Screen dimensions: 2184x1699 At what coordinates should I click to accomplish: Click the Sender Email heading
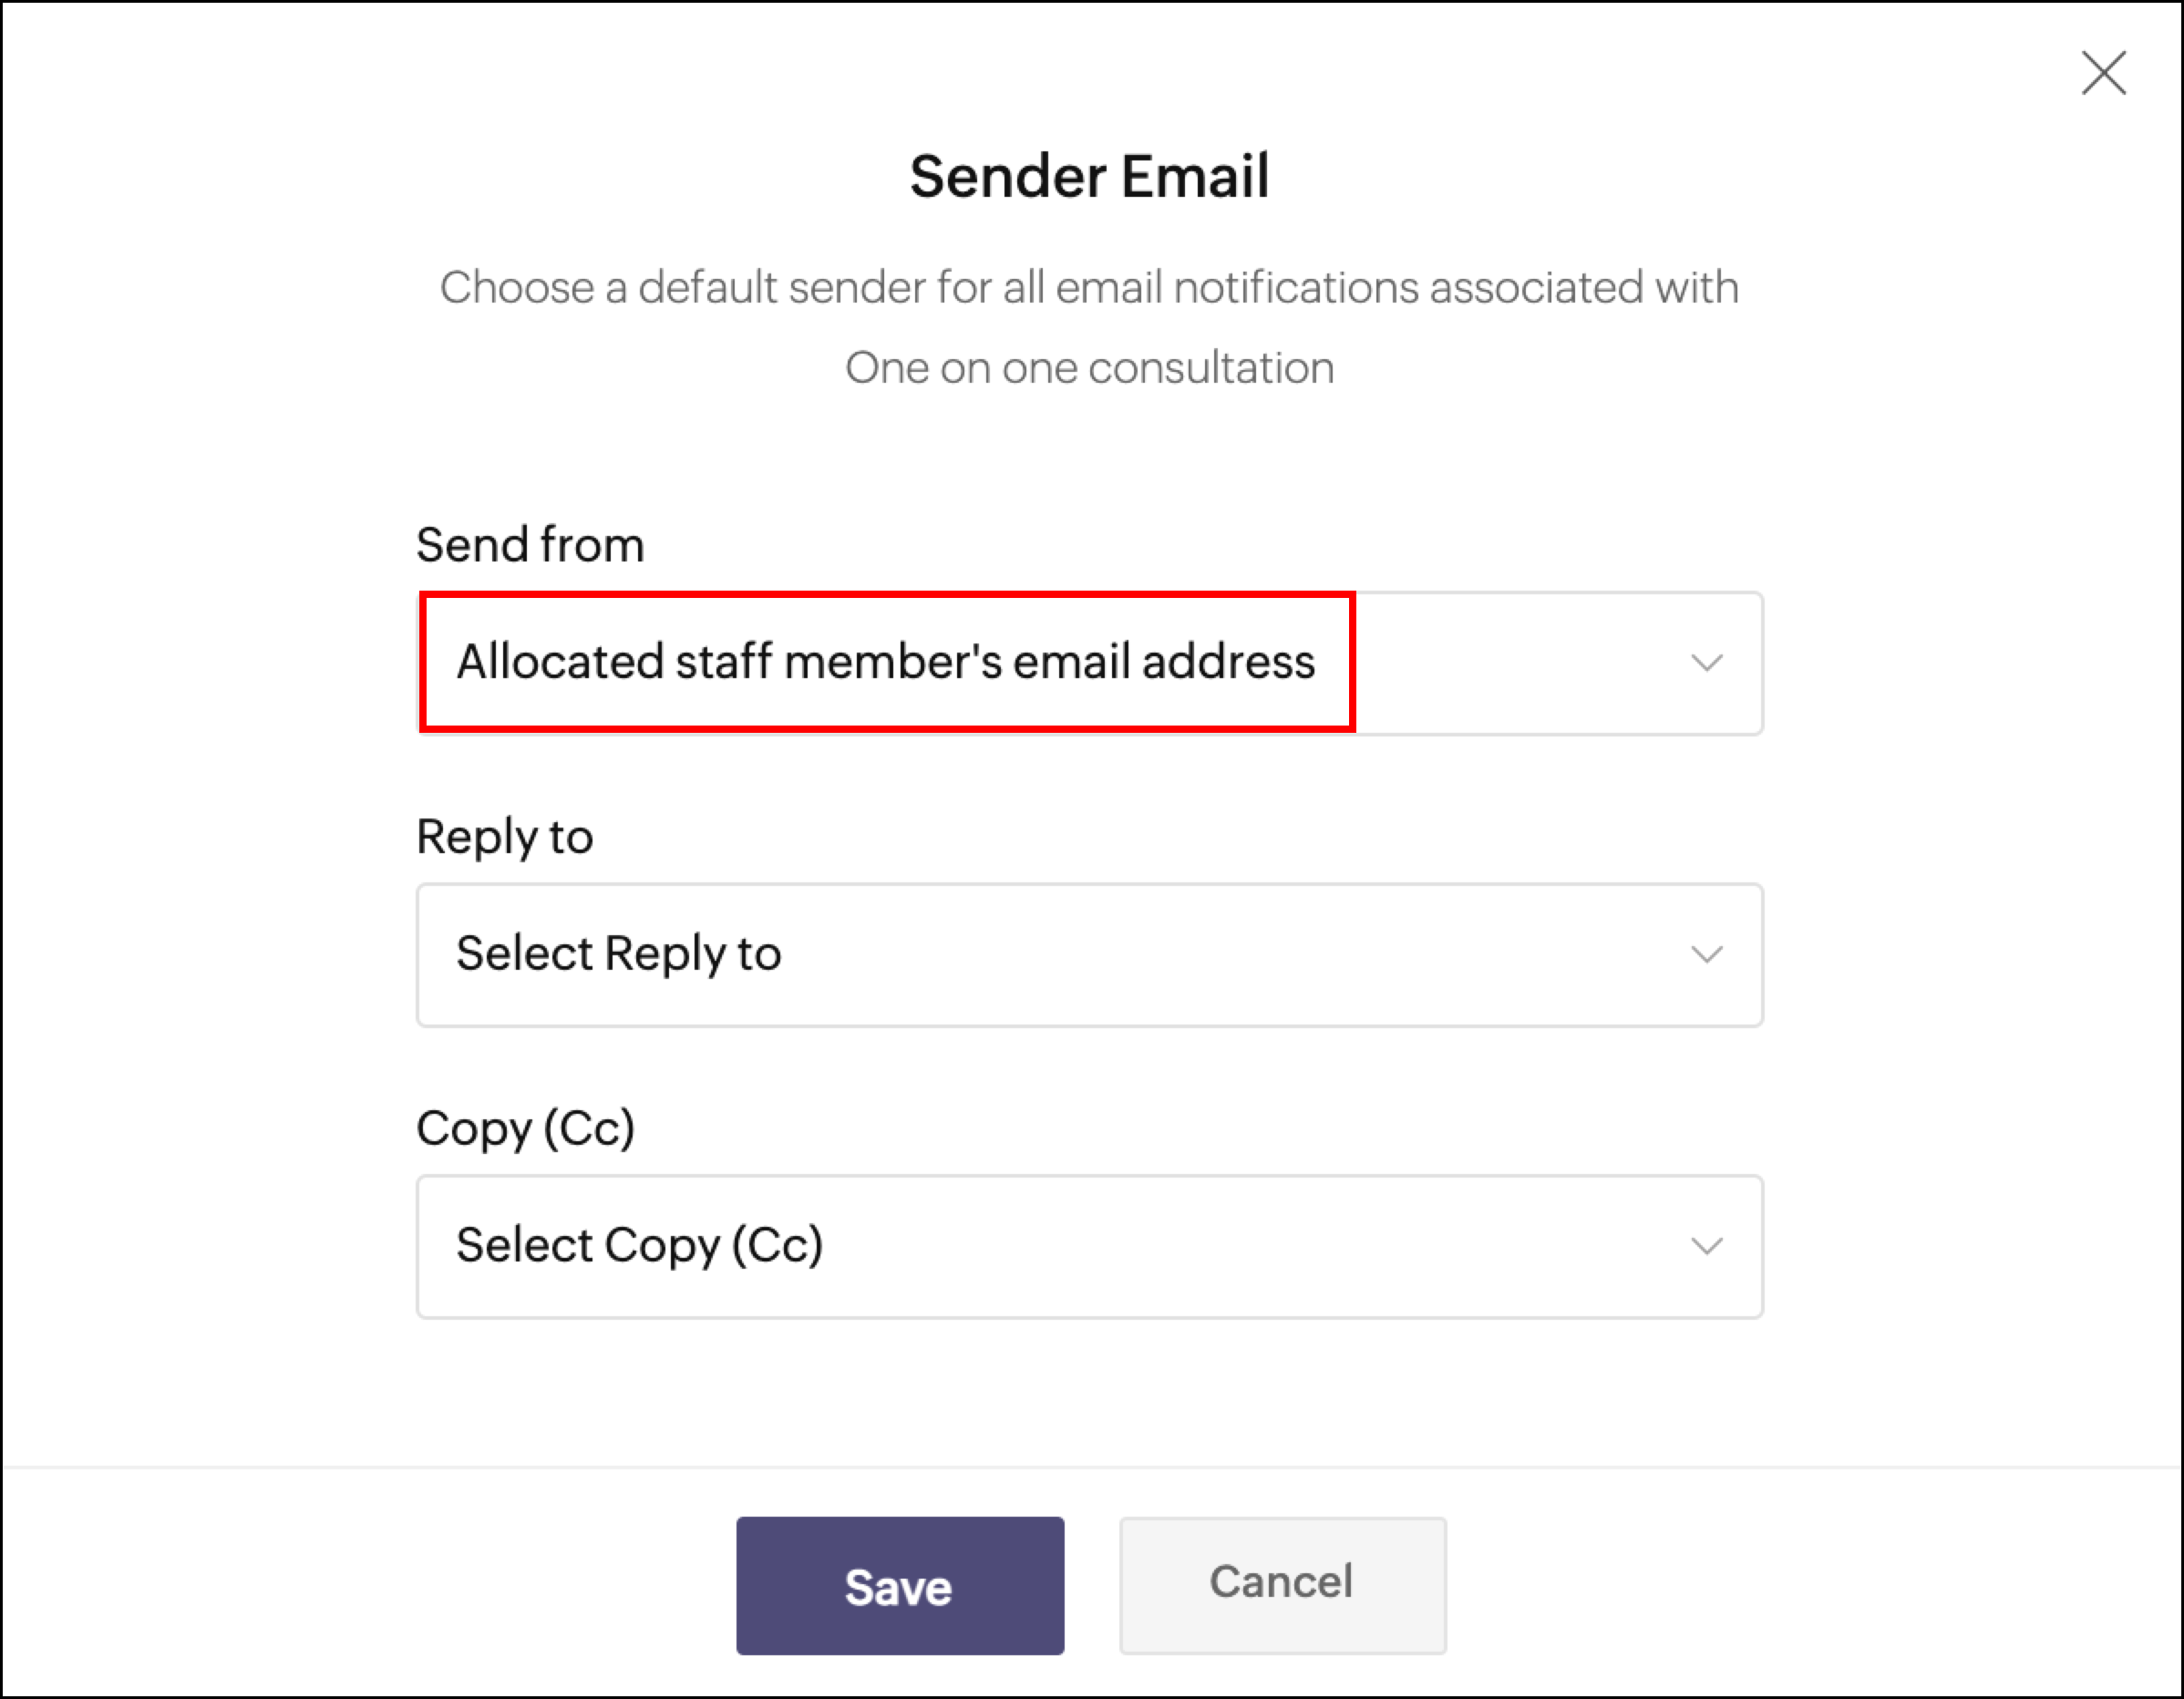click(x=1089, y=176)
